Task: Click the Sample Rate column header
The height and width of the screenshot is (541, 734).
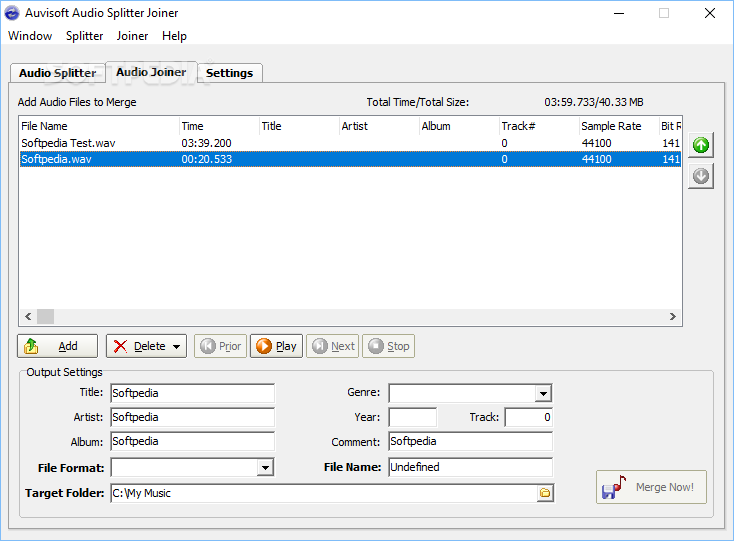Action: click(x=619, y=126)
